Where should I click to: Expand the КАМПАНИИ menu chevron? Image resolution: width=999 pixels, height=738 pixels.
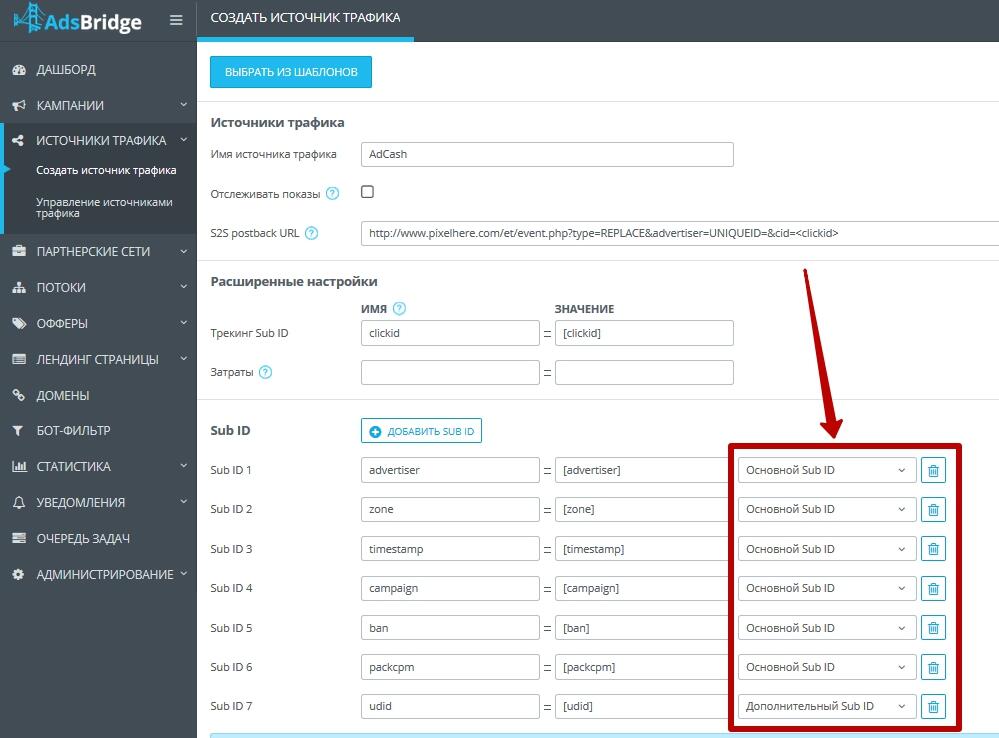coord(183,105)
